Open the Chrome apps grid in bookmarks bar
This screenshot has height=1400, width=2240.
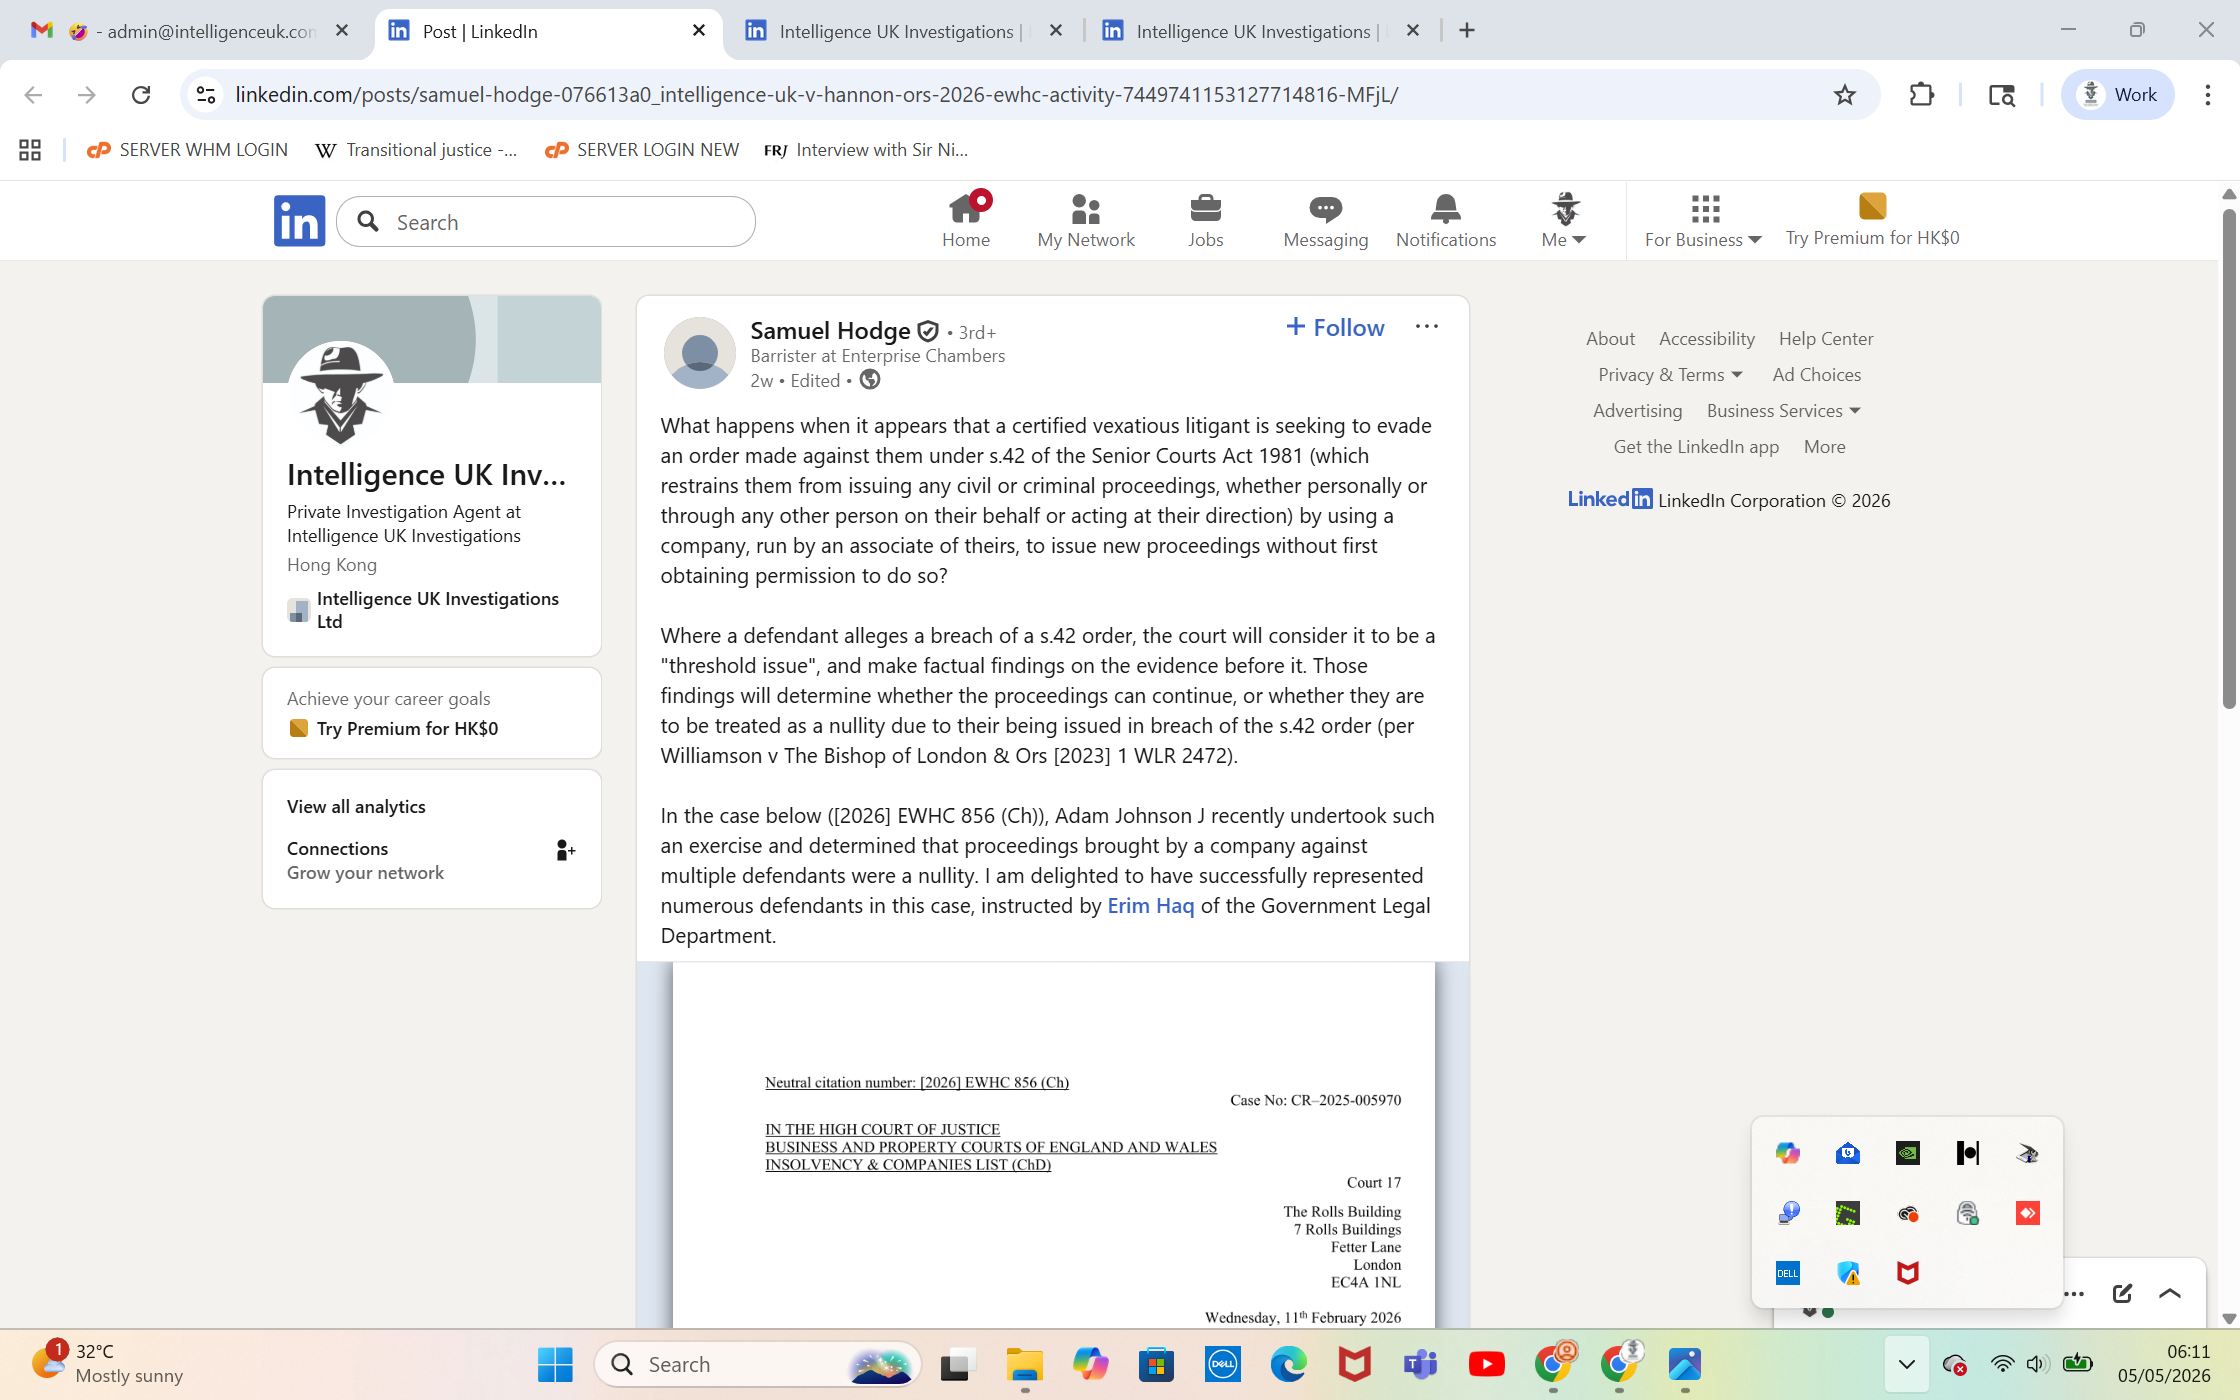[30, 150]
